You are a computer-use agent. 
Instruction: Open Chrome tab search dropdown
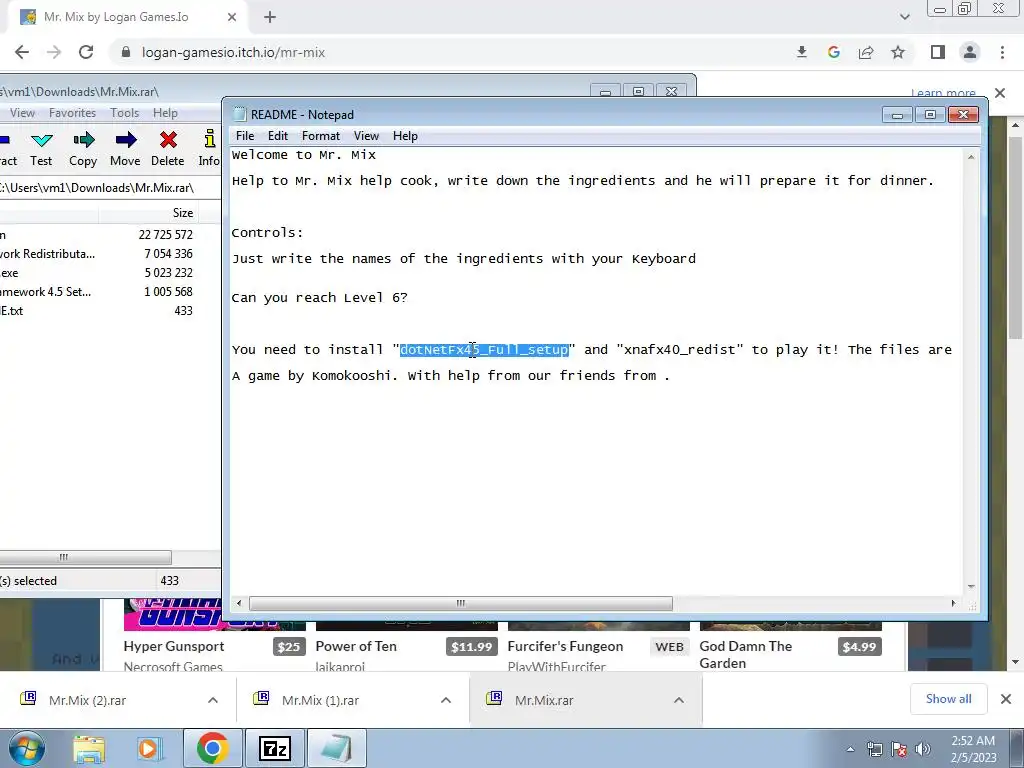click(904, 17)
